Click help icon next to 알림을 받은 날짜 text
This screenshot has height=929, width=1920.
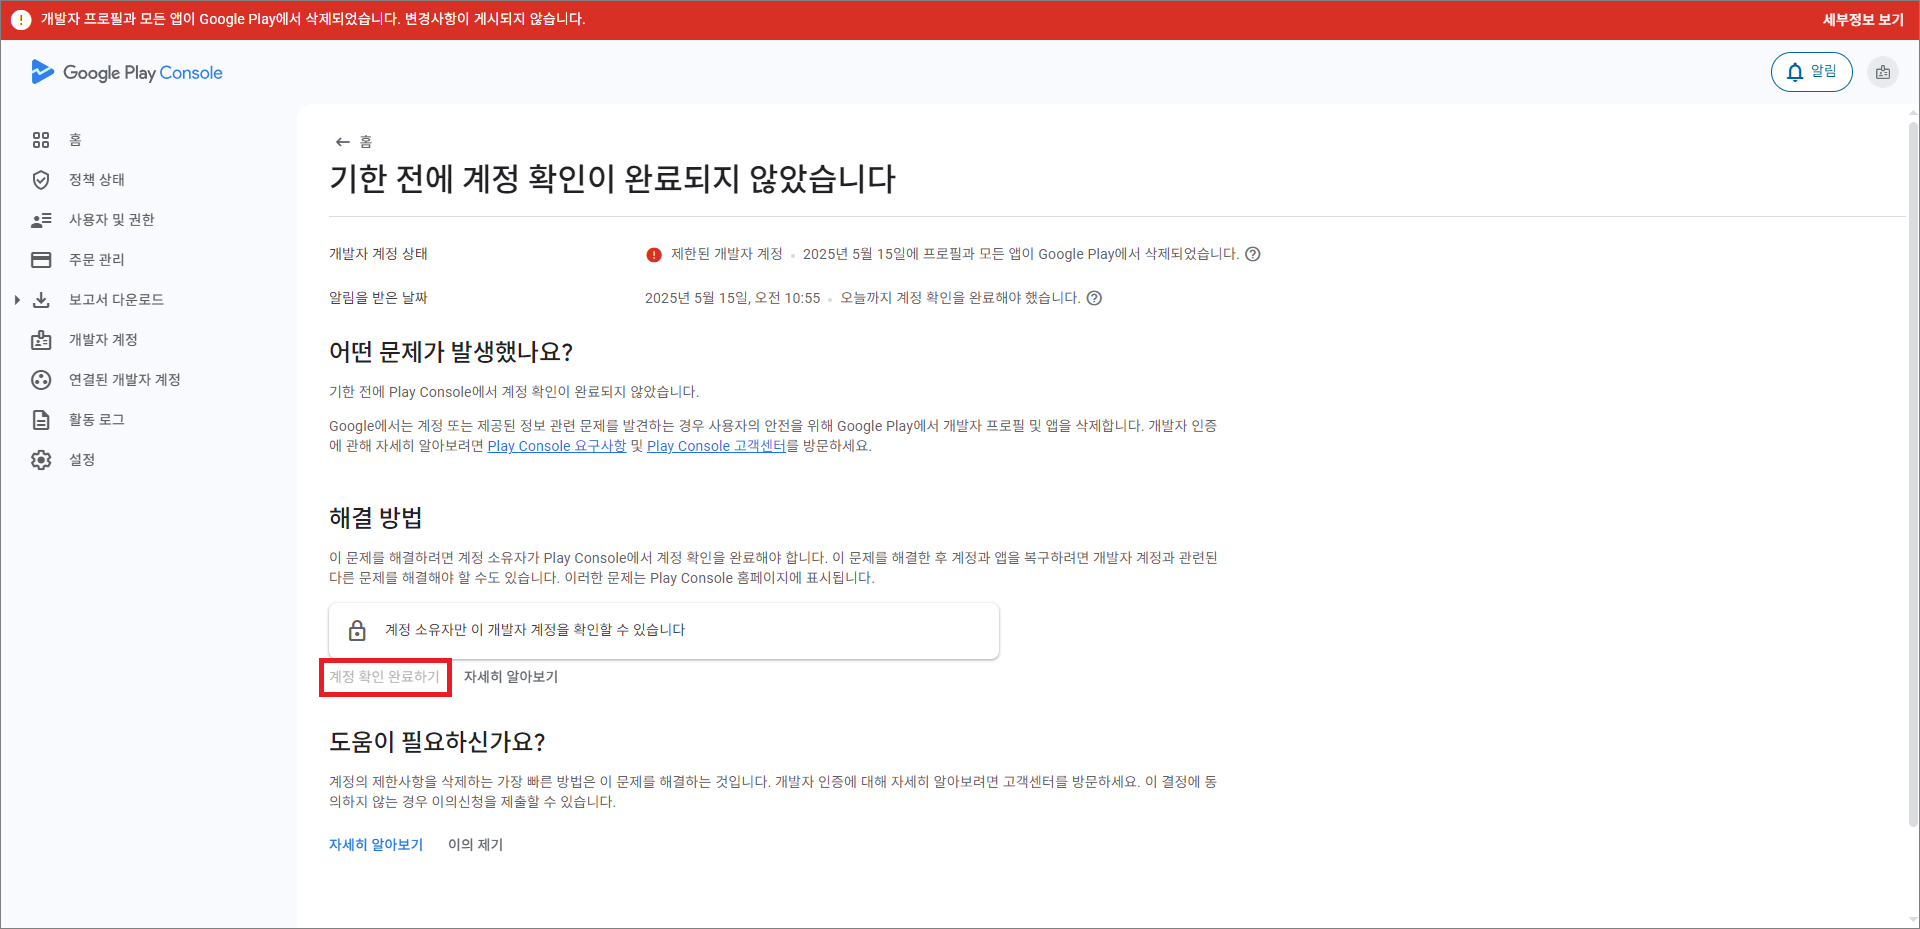point(1095,298)
